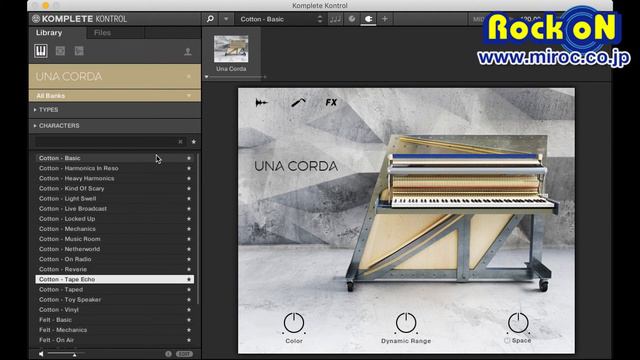Click the EDIT button at browser bottom
Screen dimensions: 640x360
pos(184,354)
